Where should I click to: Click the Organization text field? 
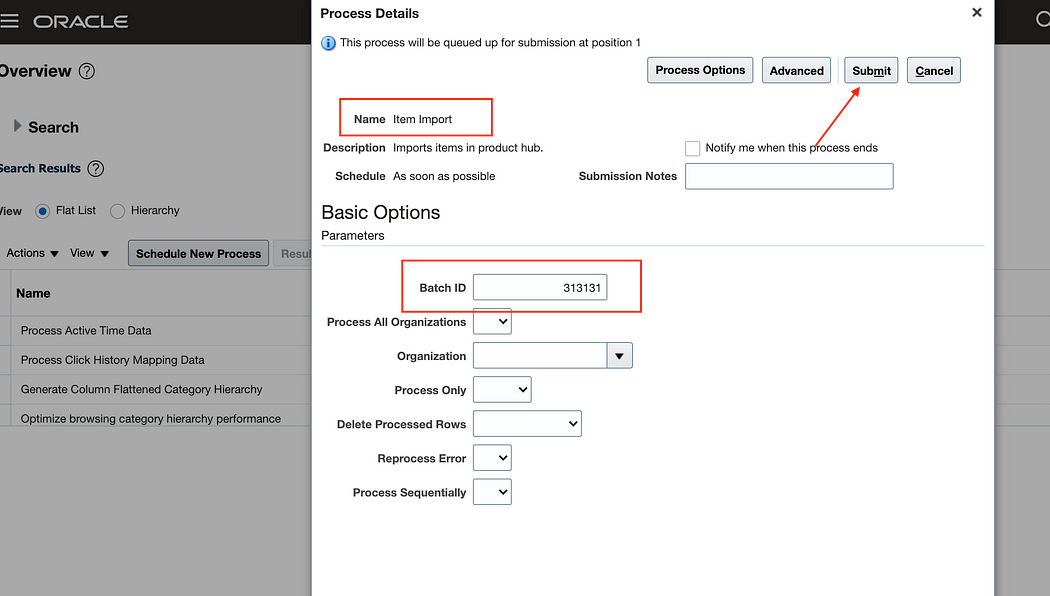pos(540,356)
